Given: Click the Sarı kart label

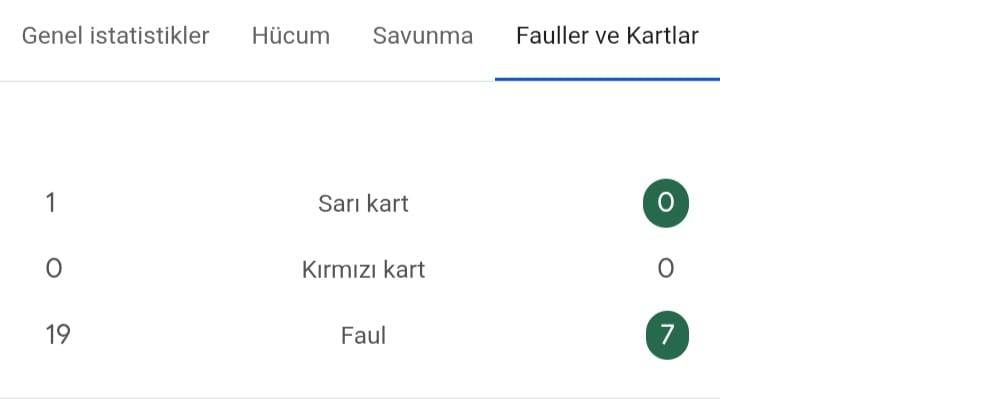Looking at the screenshot, I should 363,204.
